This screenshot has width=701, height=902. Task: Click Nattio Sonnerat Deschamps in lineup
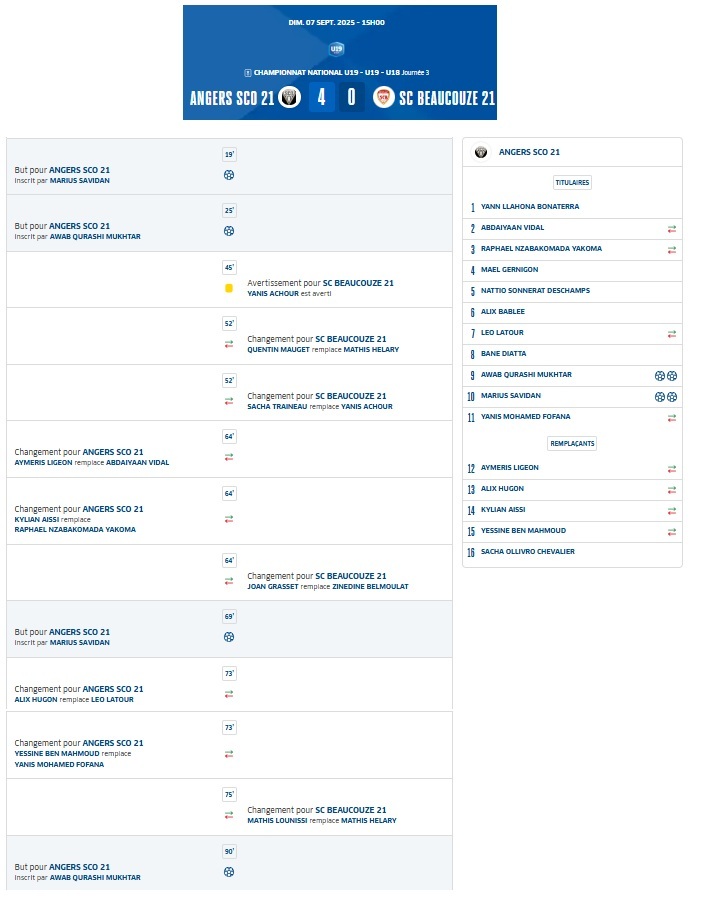click(535, 291)
